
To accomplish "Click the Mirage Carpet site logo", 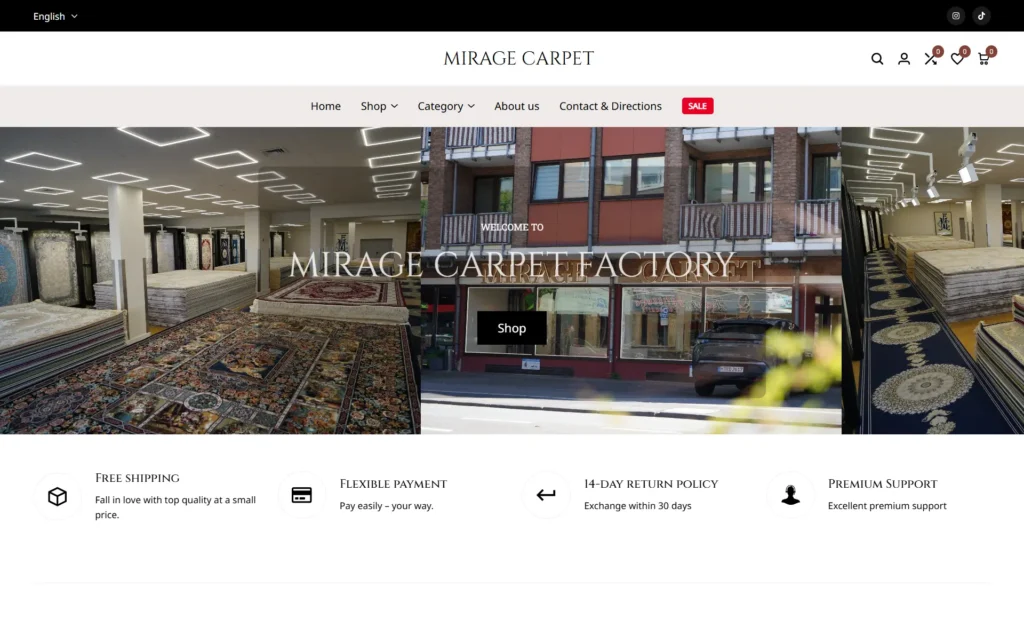I will point(518,59).
